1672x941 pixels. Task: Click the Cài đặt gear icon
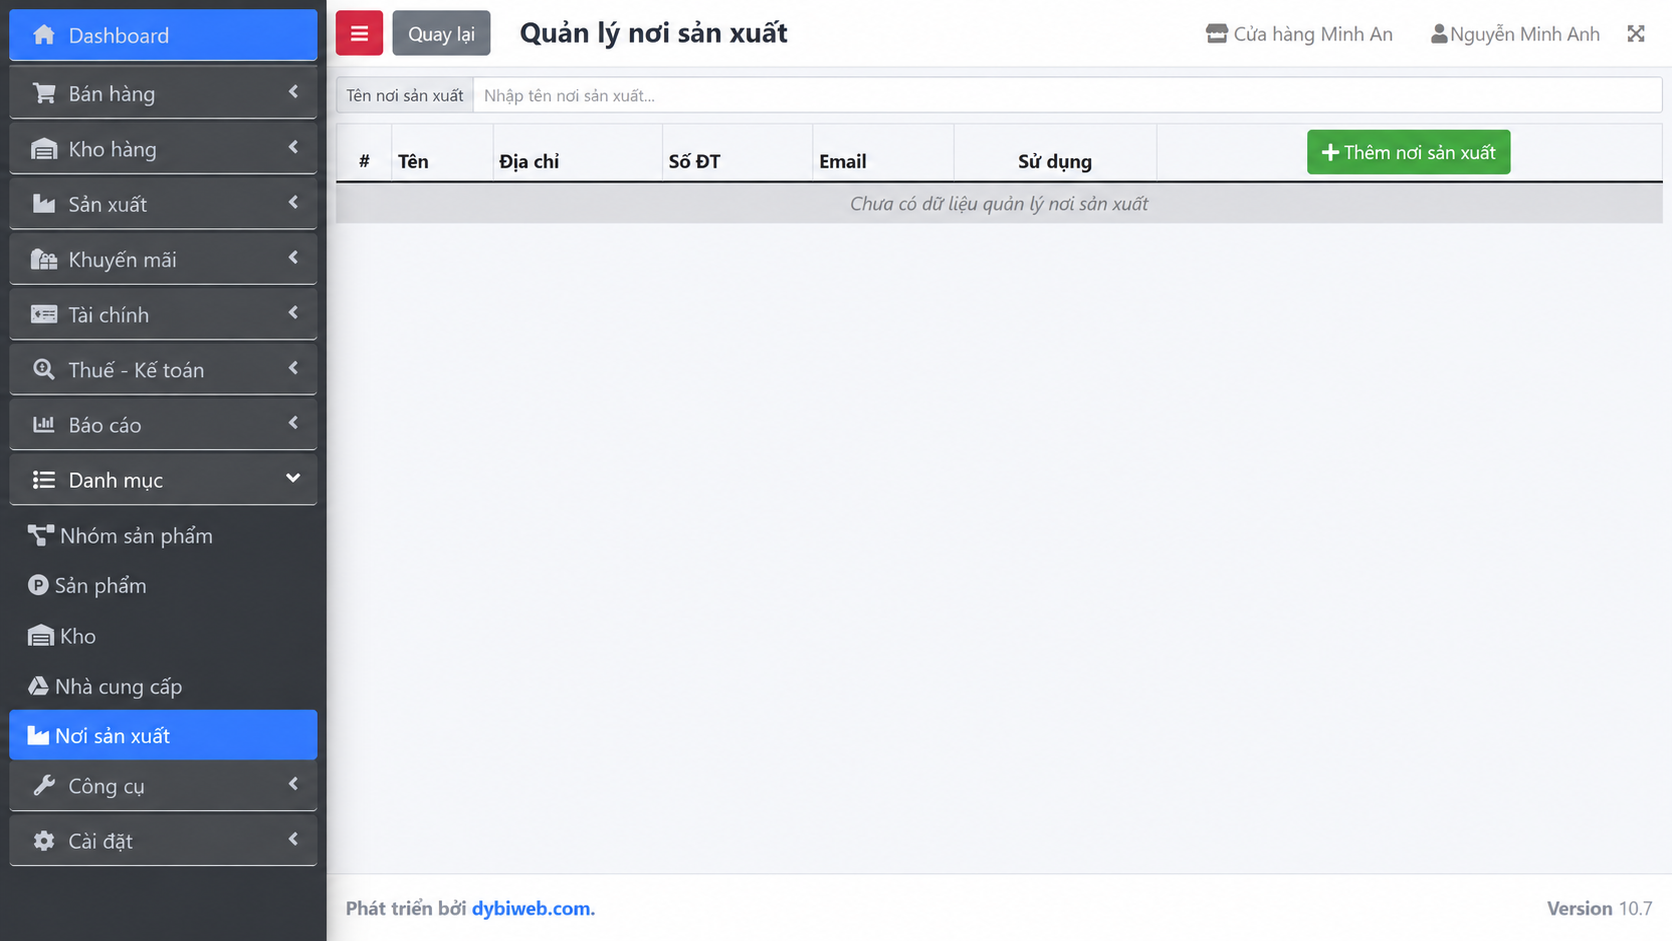pyautogui.click(x=44, y=840)
